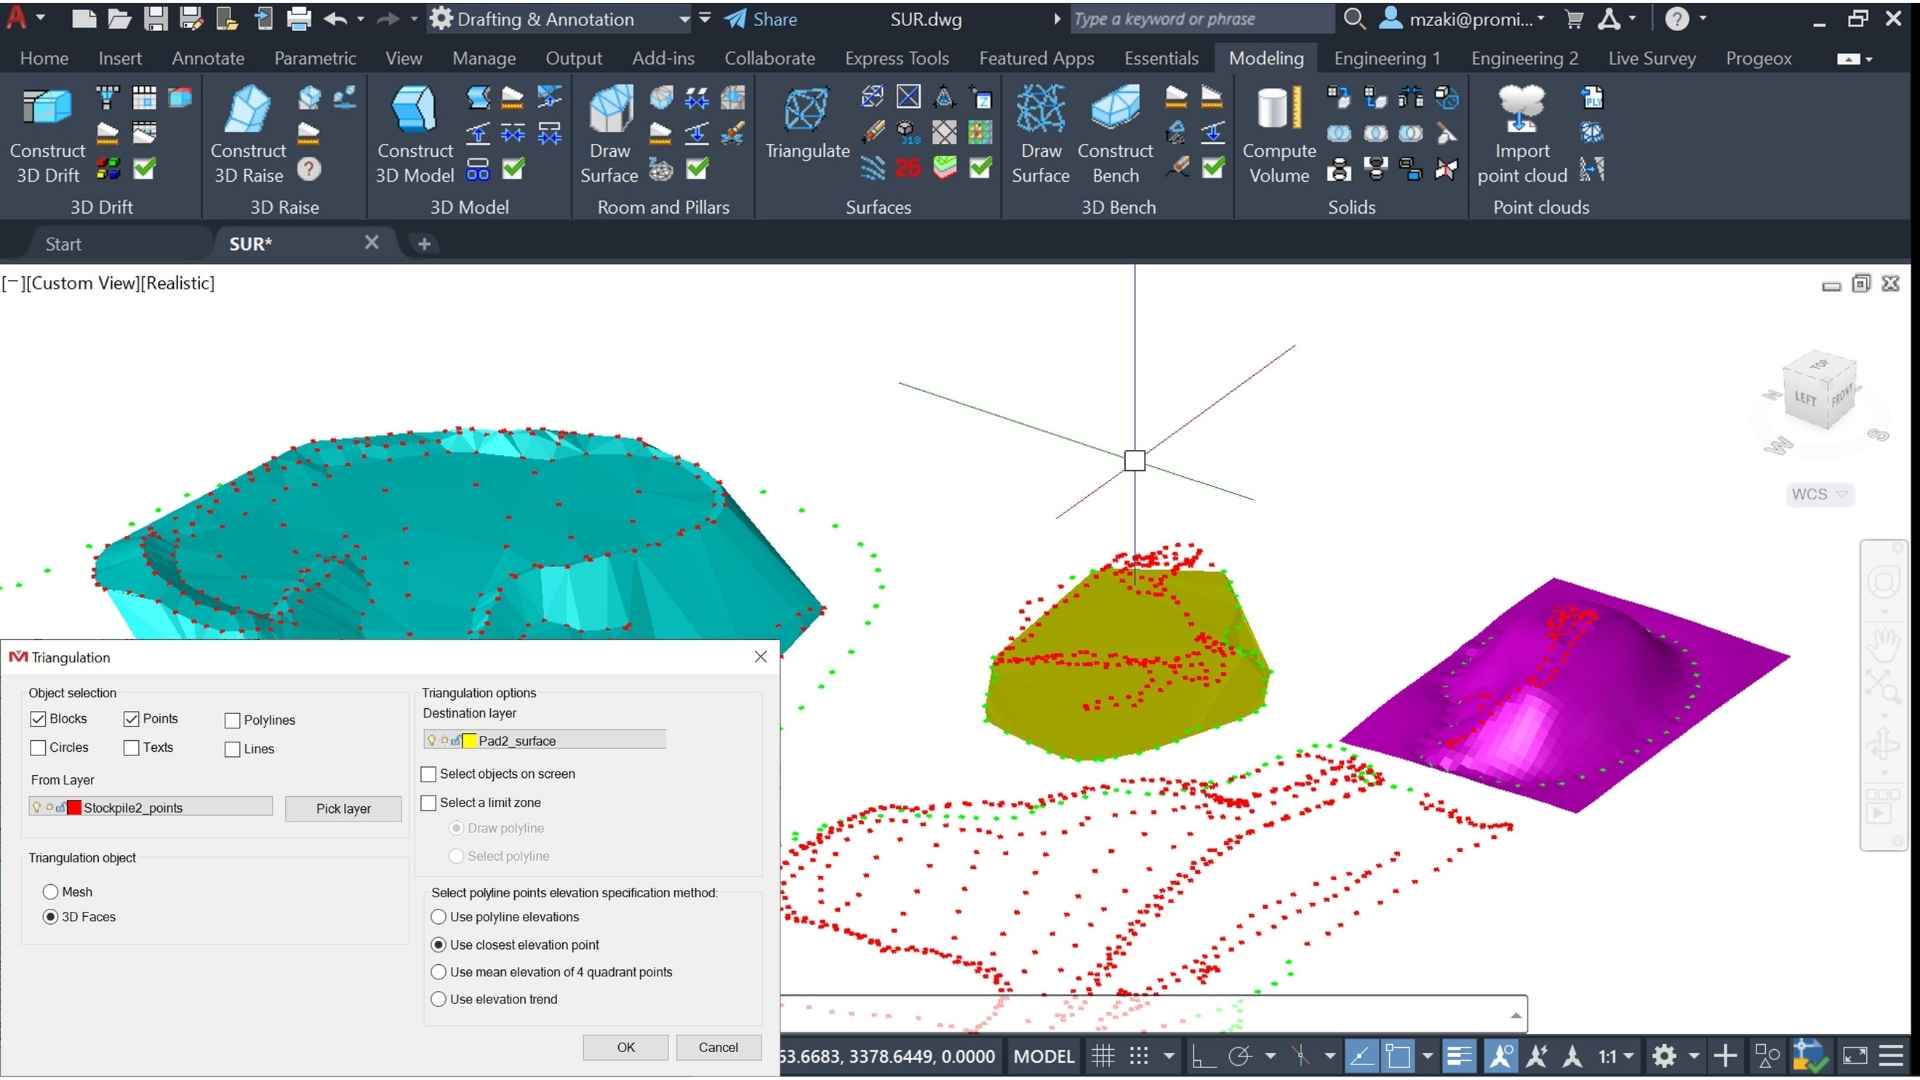
Task: Open Destination layer Pad2_surface dropdown
Action: (x=545, y=740)
